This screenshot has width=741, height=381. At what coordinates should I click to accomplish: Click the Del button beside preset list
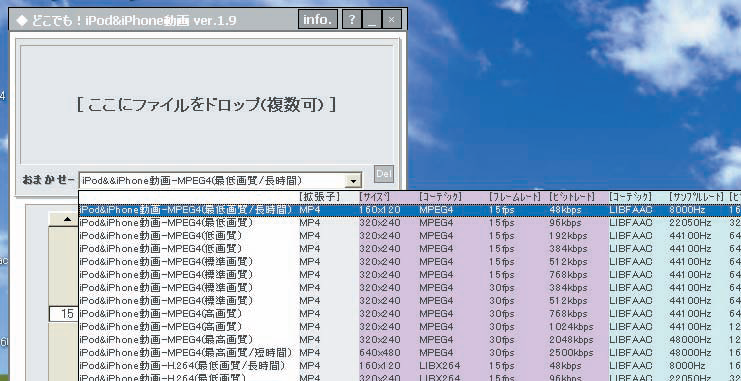point(384,174)
